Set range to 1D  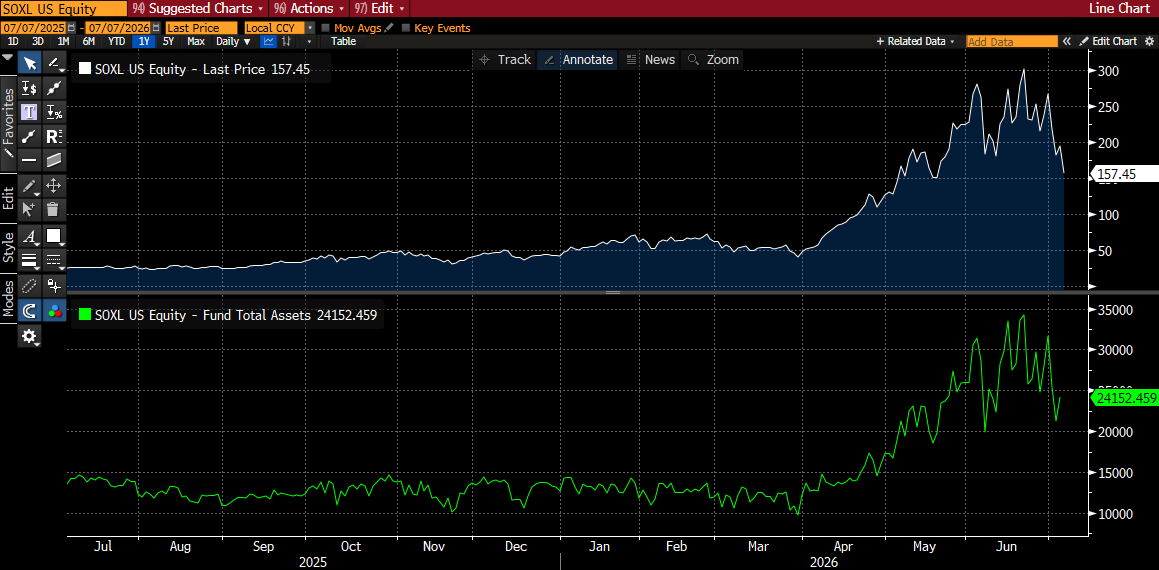point(13,41)
